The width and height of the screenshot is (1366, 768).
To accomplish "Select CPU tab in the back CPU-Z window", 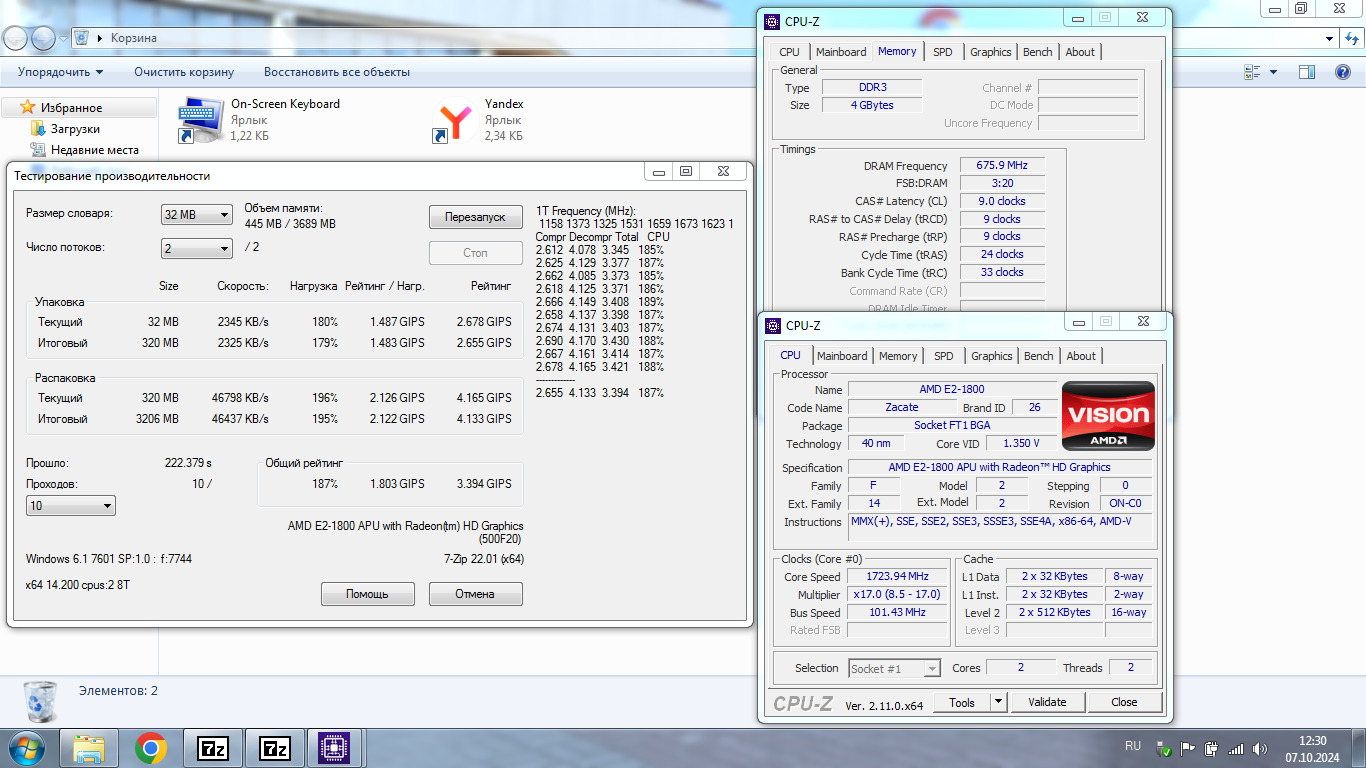I will tap(789, 52).
